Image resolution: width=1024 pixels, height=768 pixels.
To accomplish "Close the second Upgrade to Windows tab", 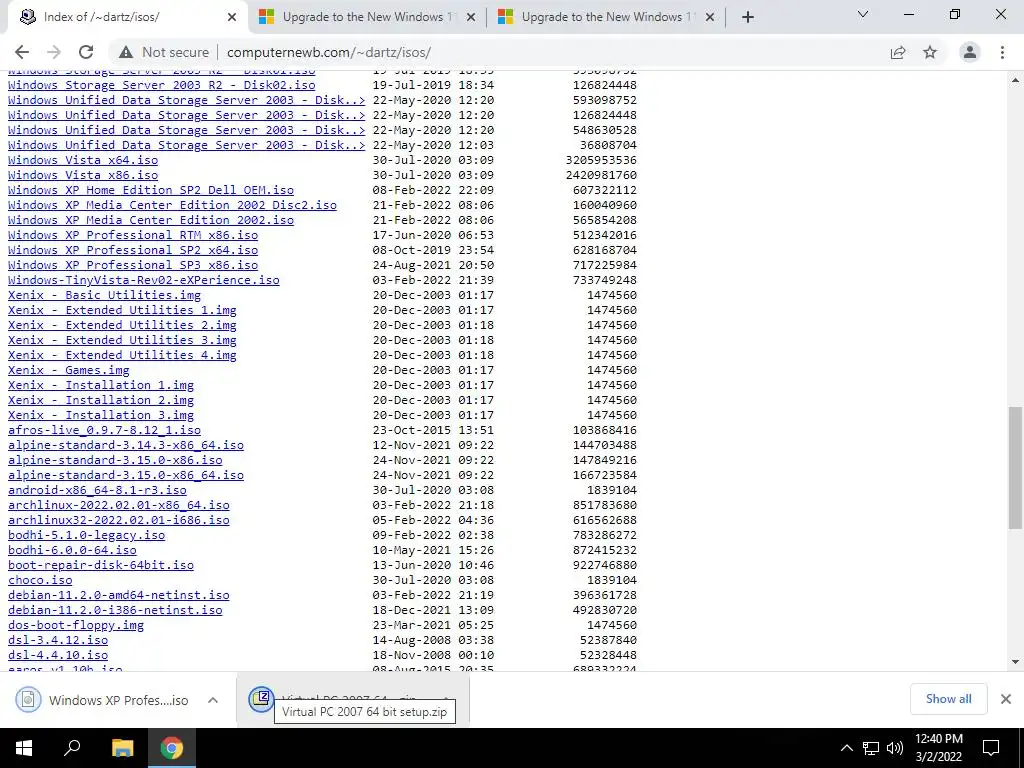I will 710,17.
